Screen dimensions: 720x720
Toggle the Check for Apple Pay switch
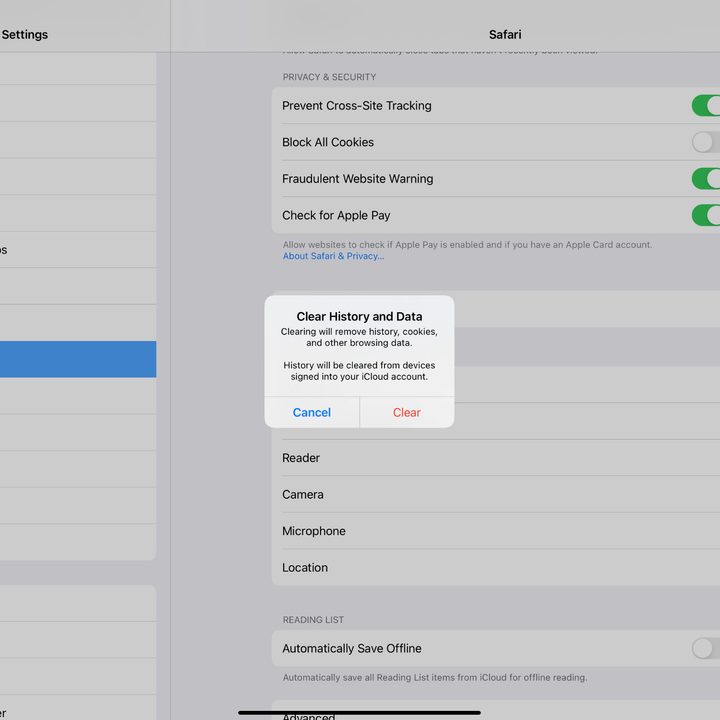(x=706, y=215)
